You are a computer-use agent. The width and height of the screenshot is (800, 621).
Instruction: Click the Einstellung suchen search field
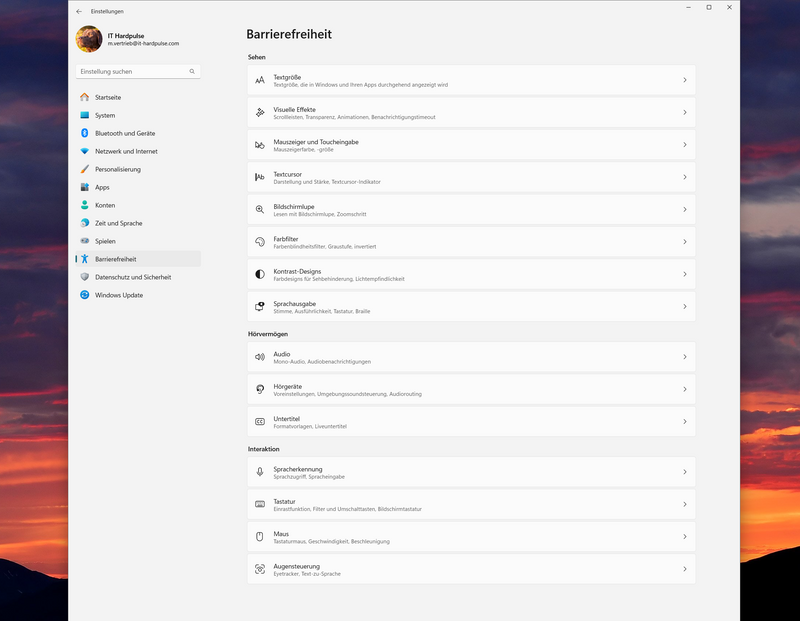pyautogui.click(x=130, y=72)
